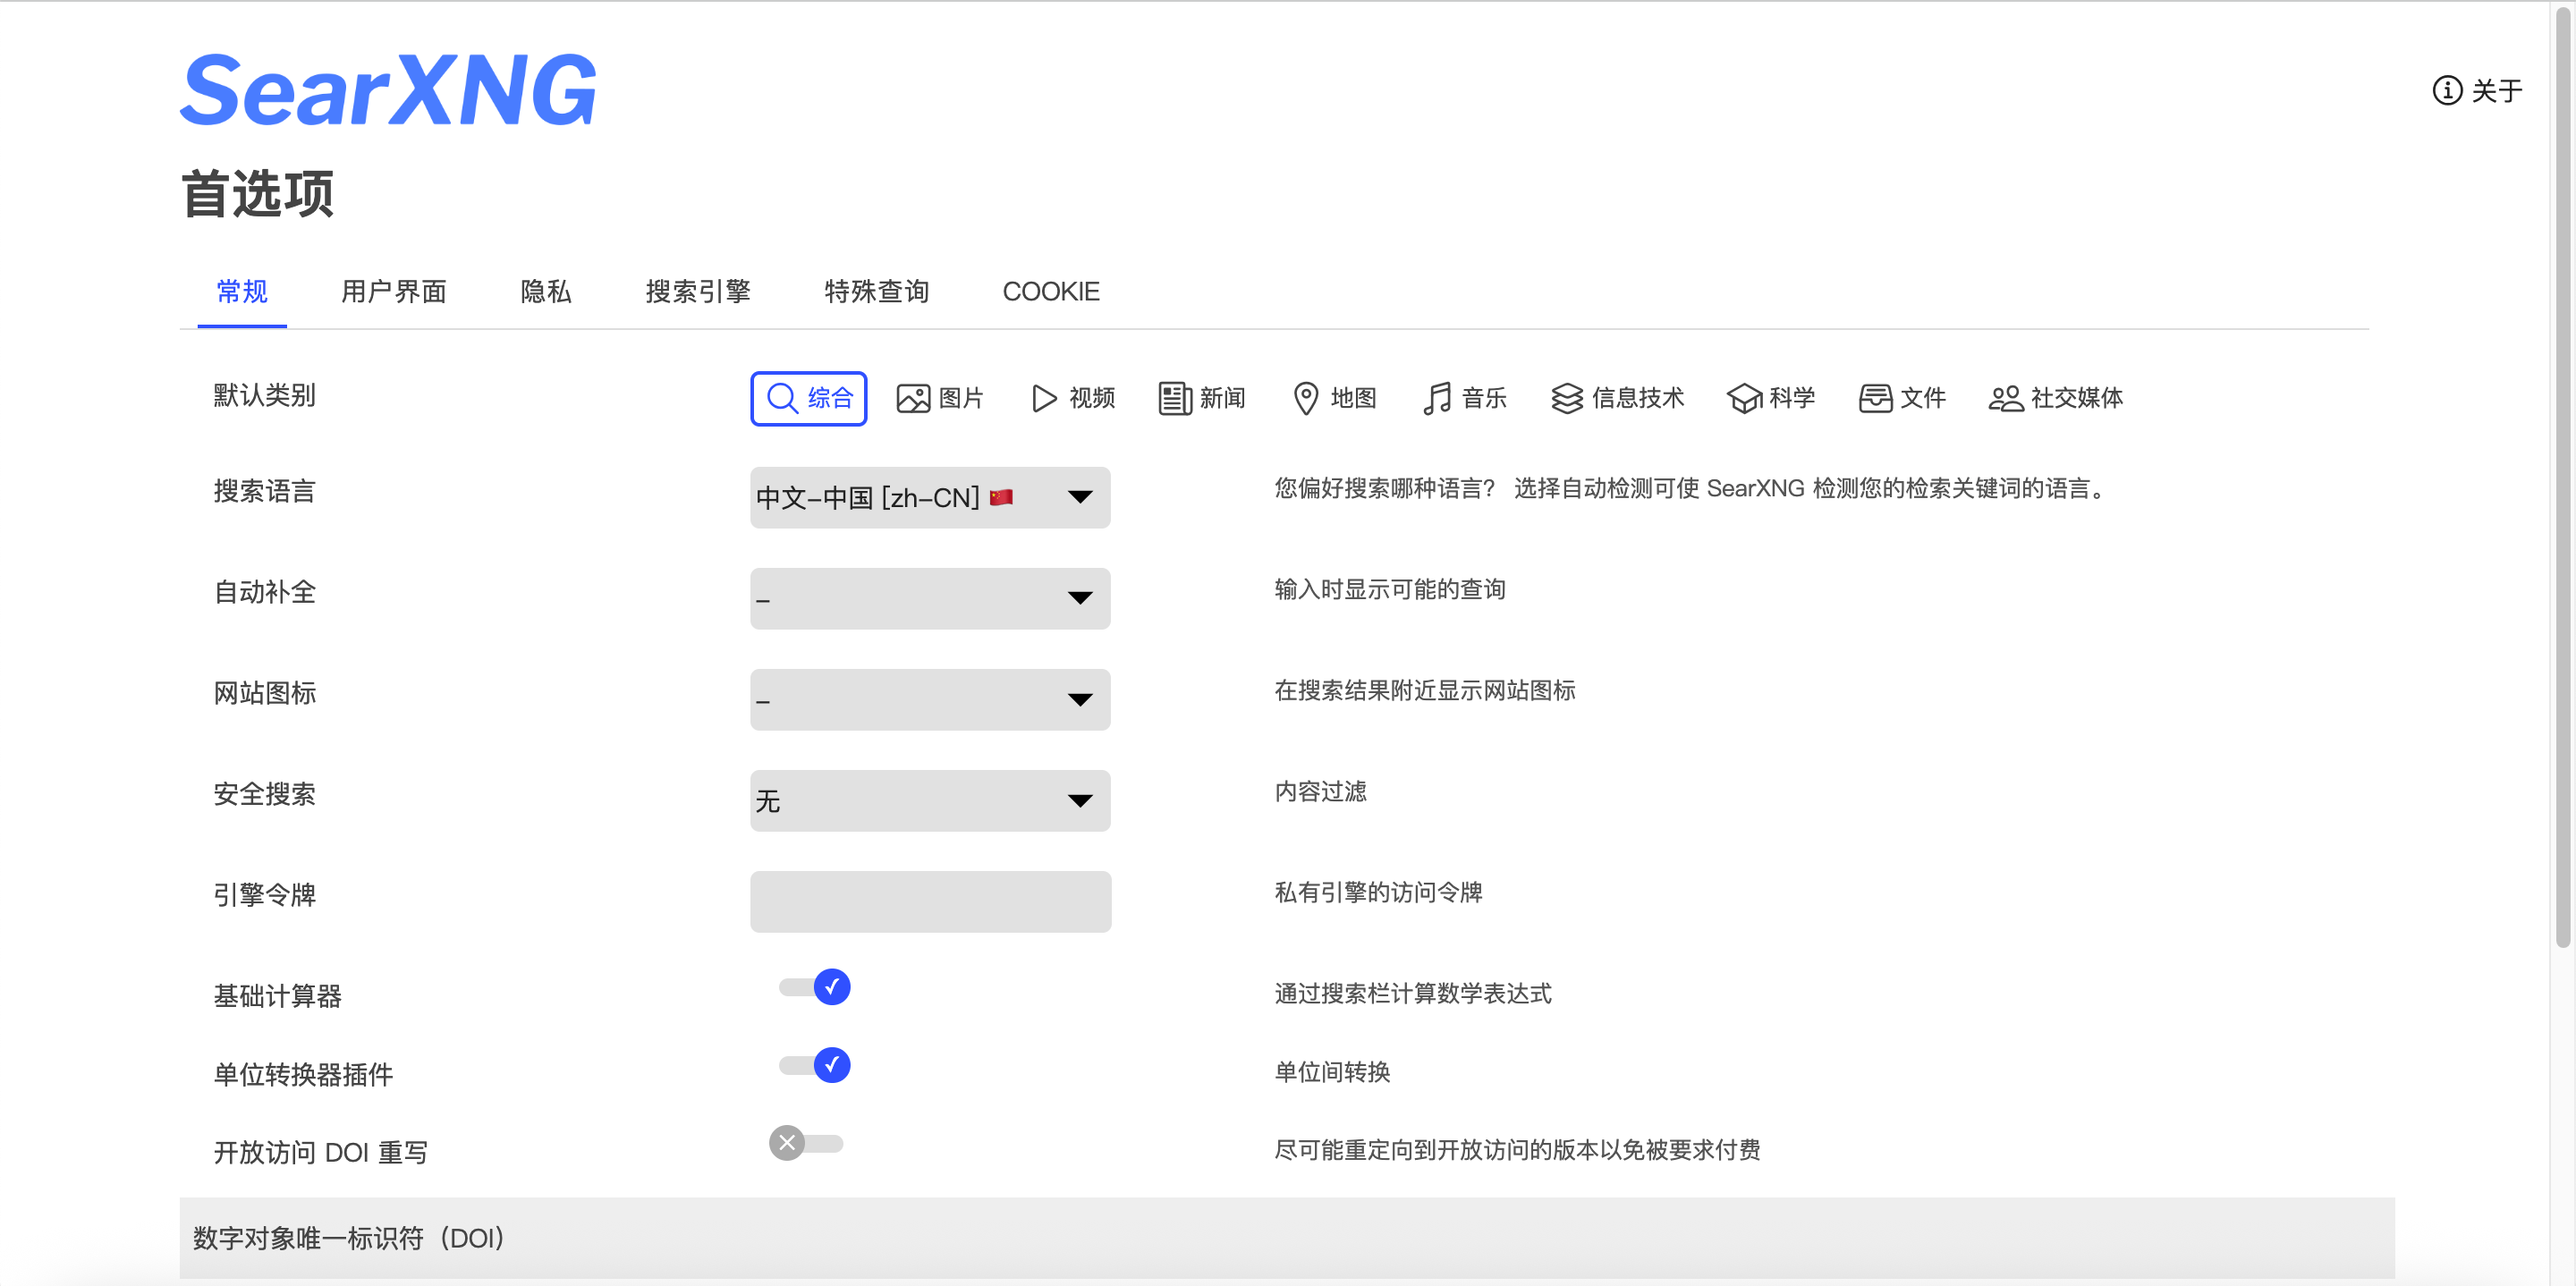Viewport: 2576px width, 1286px height.
Task: Disable the 基础计算器 toggle
Action: pyautogui.click(x=813, y=987)
